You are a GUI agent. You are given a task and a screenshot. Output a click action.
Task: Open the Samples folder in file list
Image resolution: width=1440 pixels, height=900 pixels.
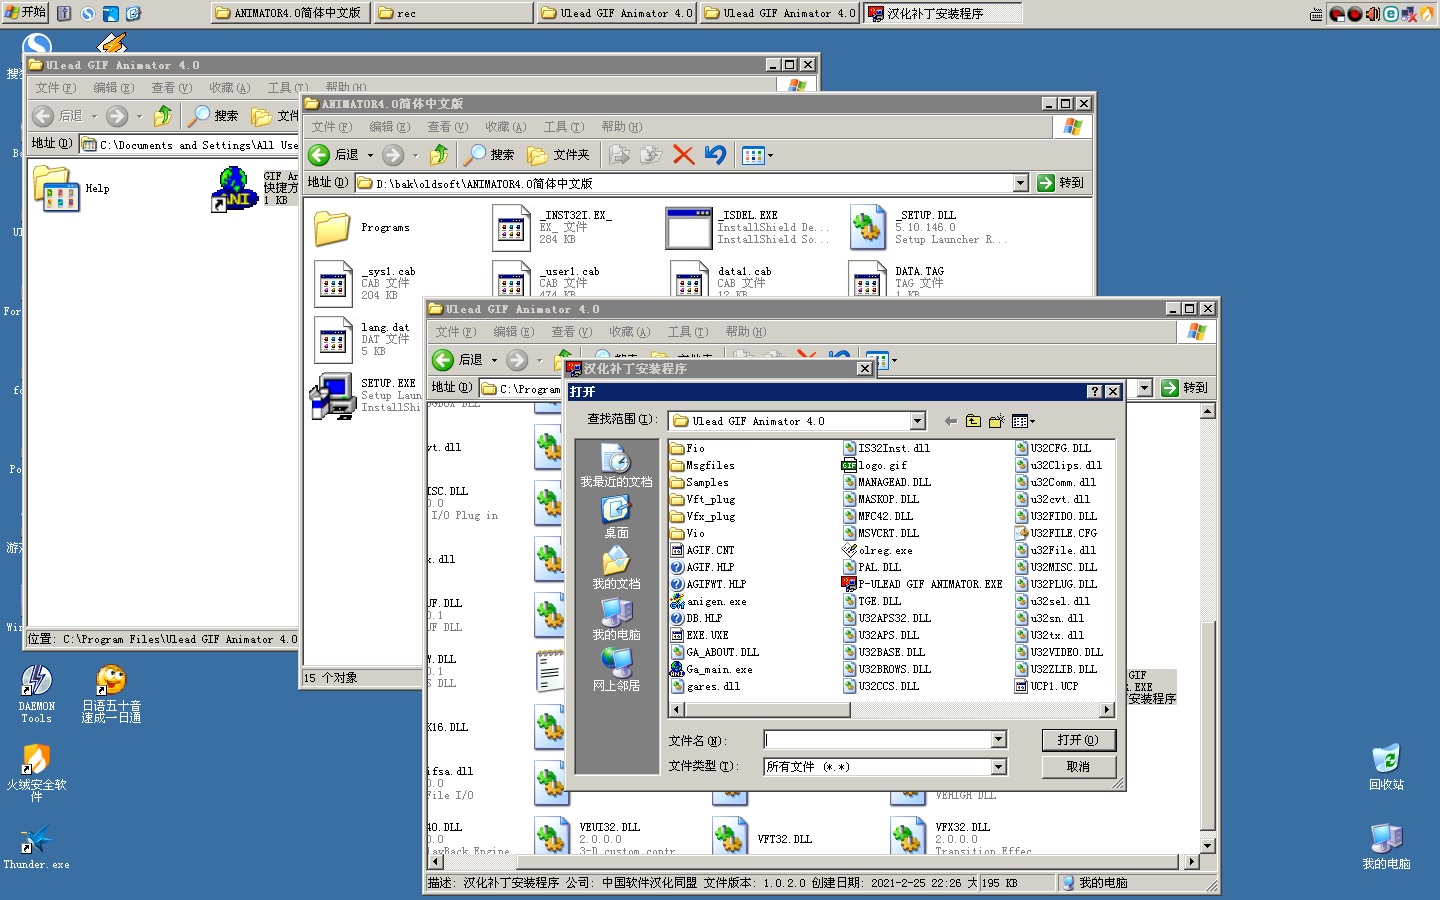699,482
